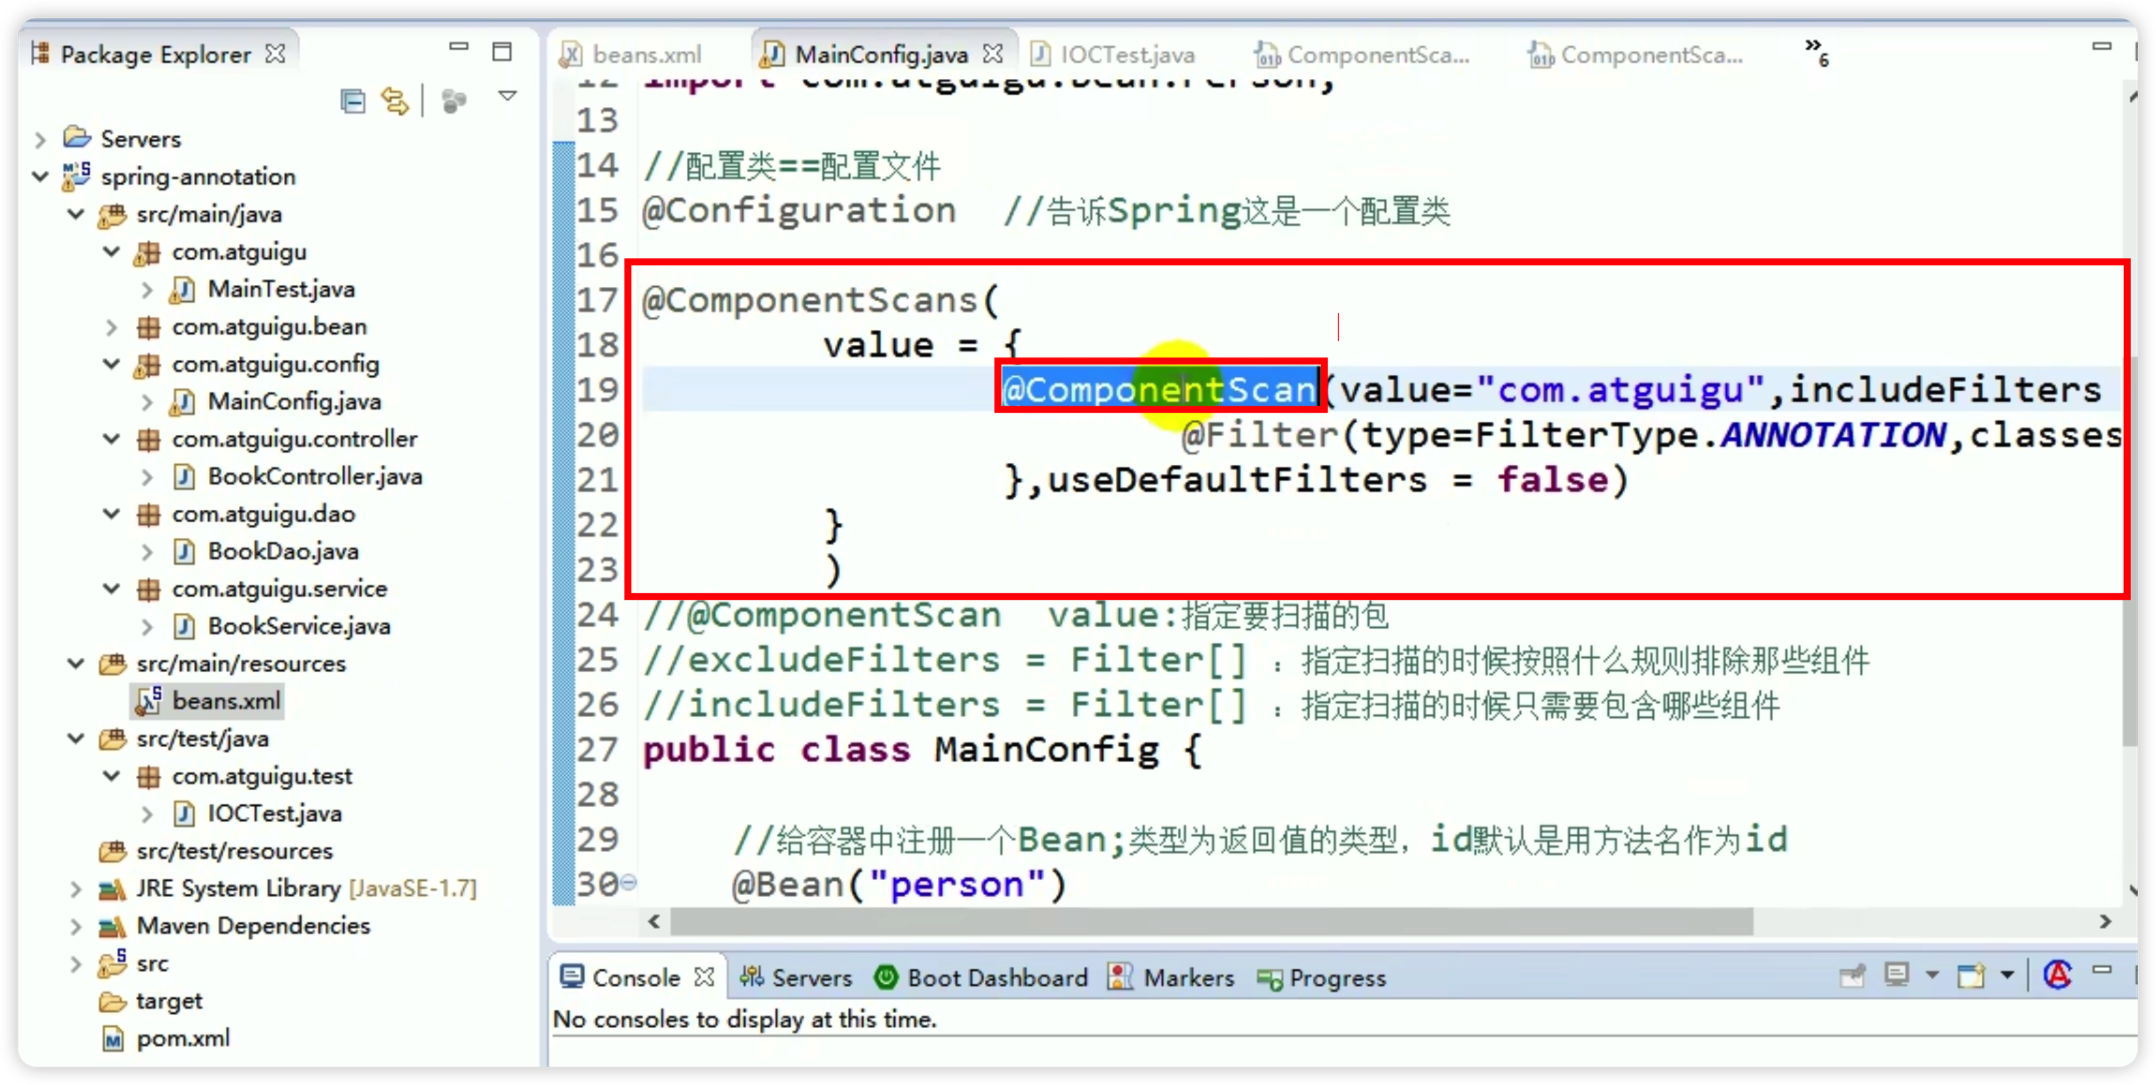The height and width of the screenshot is (1085, 2156).
Task: Click the editor horizontal scrollbar thumb
Action: (1211, 921)
